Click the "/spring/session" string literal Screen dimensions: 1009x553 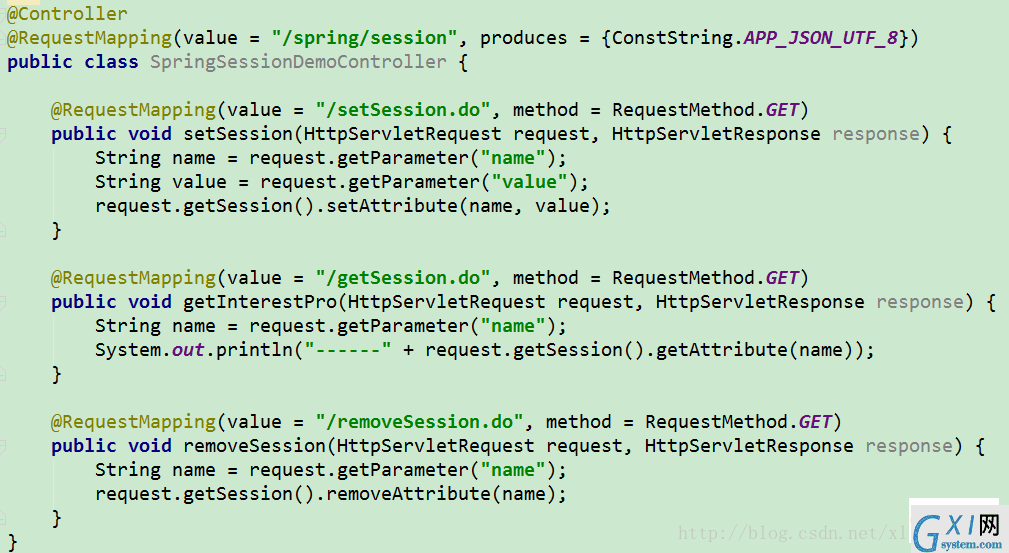point(365,38)
